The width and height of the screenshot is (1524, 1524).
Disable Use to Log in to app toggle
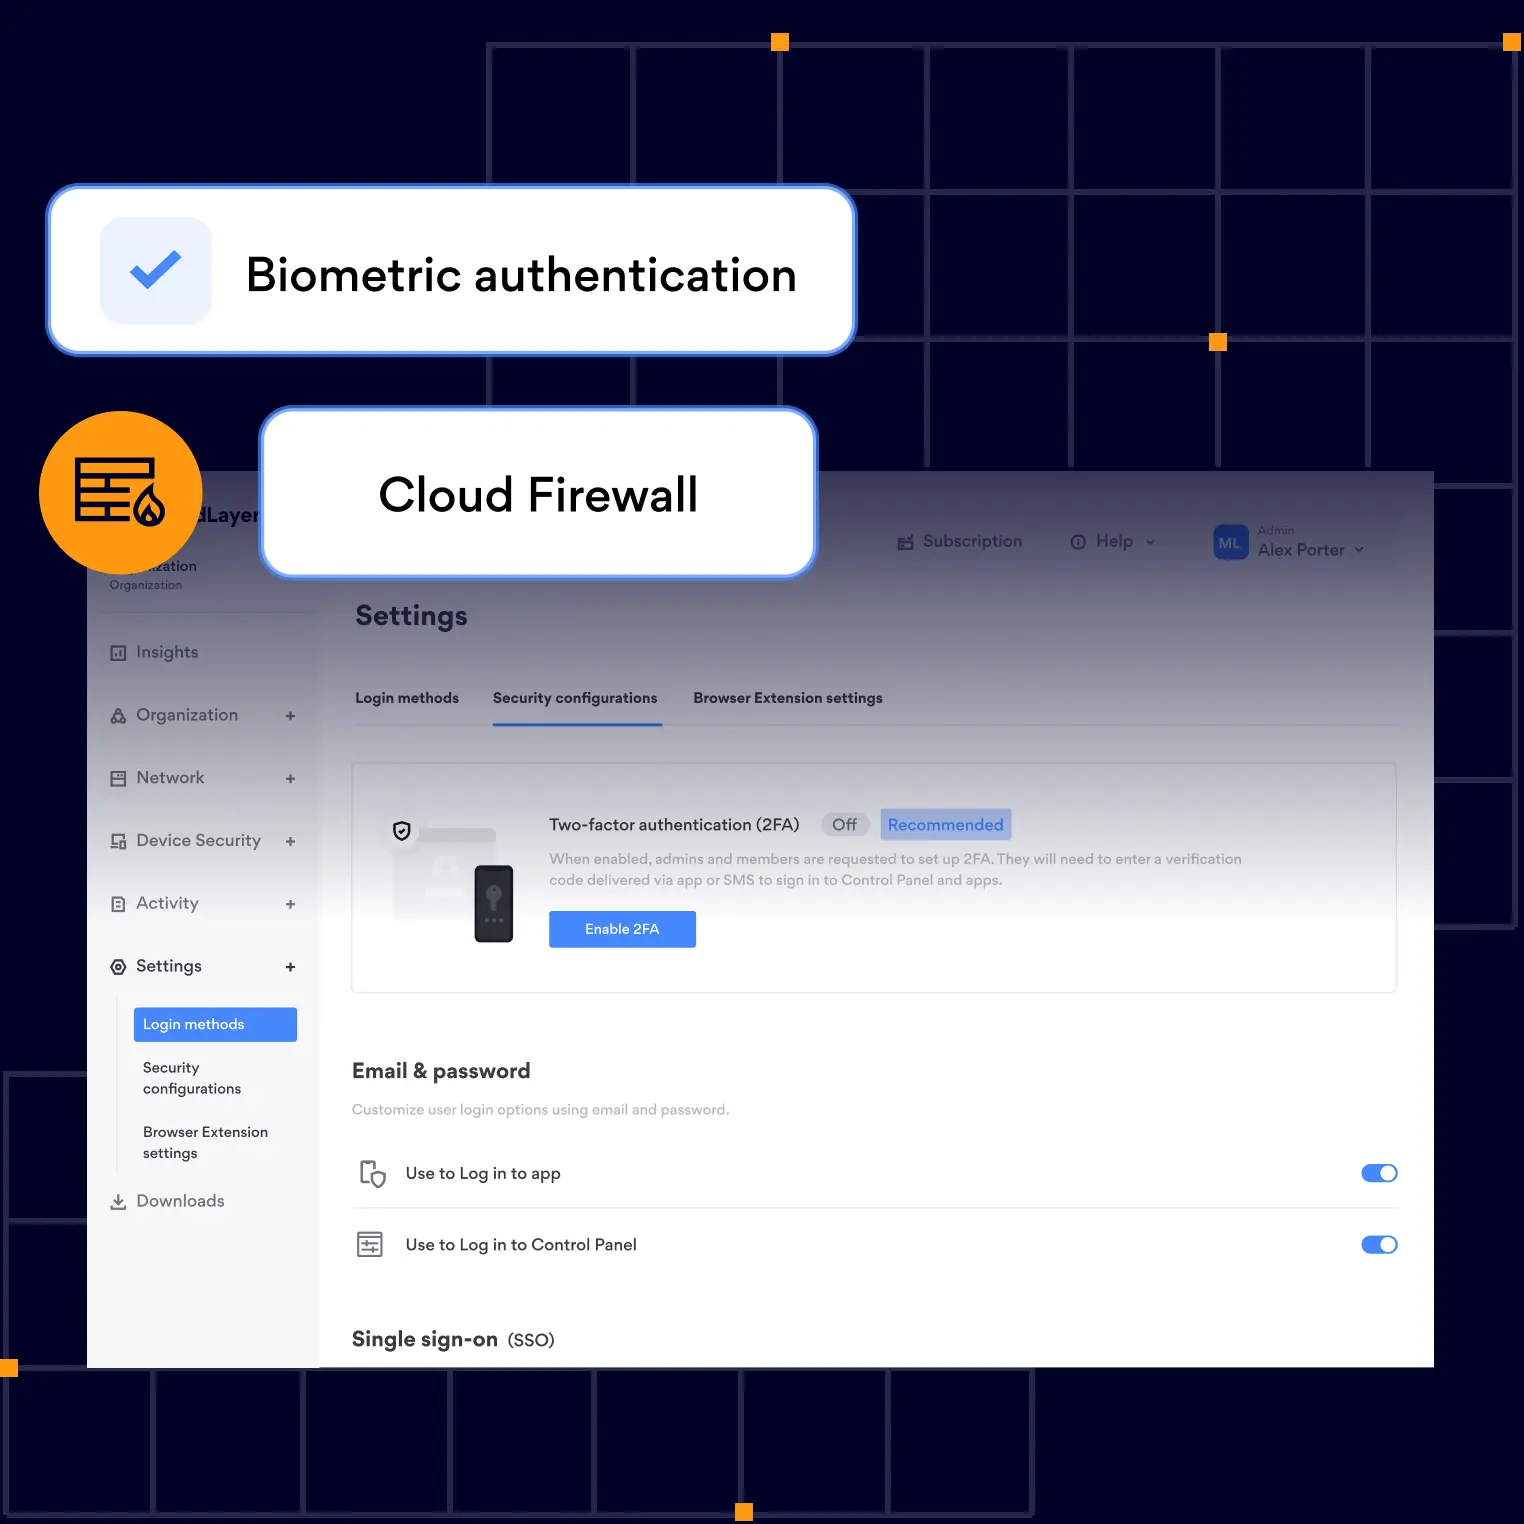[1379, 1173]
